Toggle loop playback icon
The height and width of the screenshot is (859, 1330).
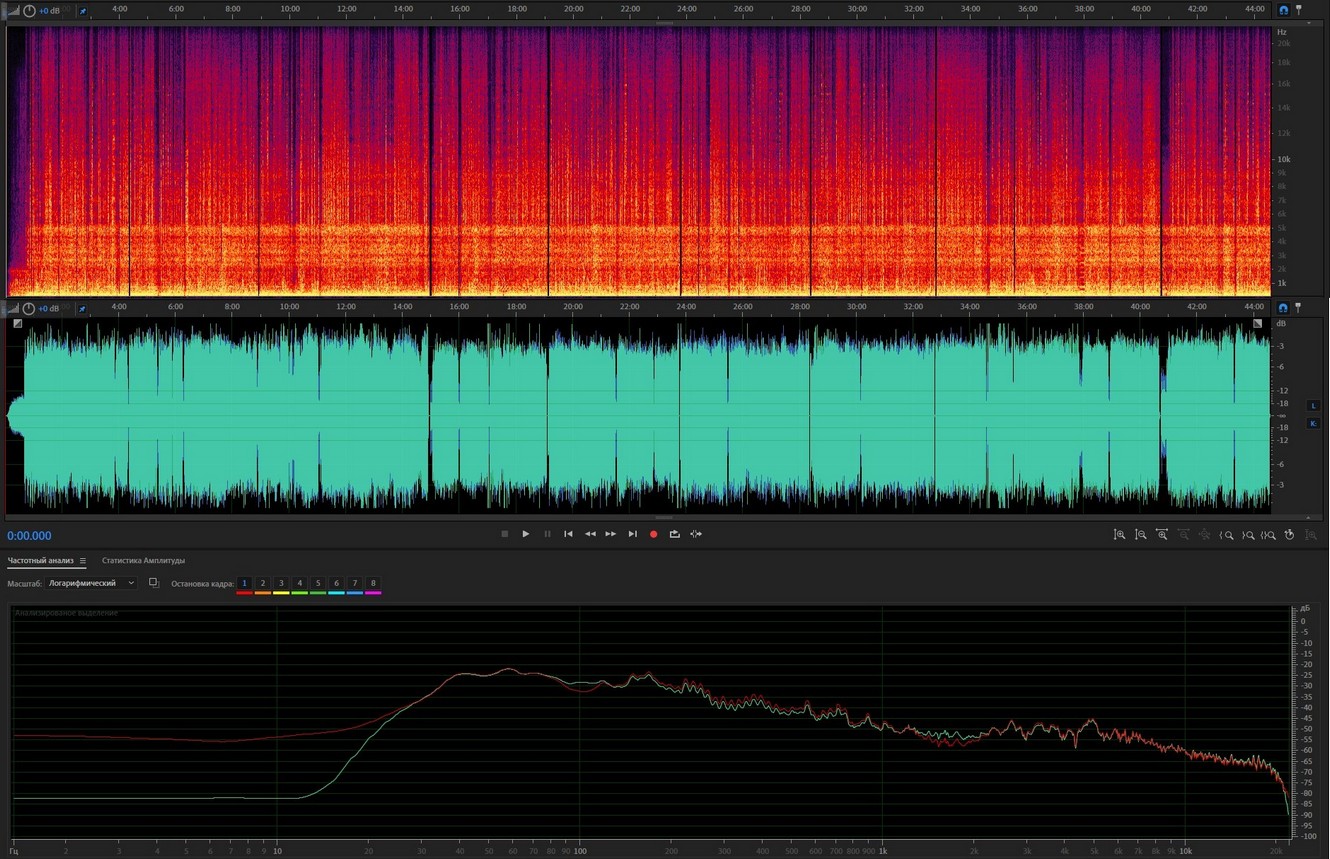point(674,534)
